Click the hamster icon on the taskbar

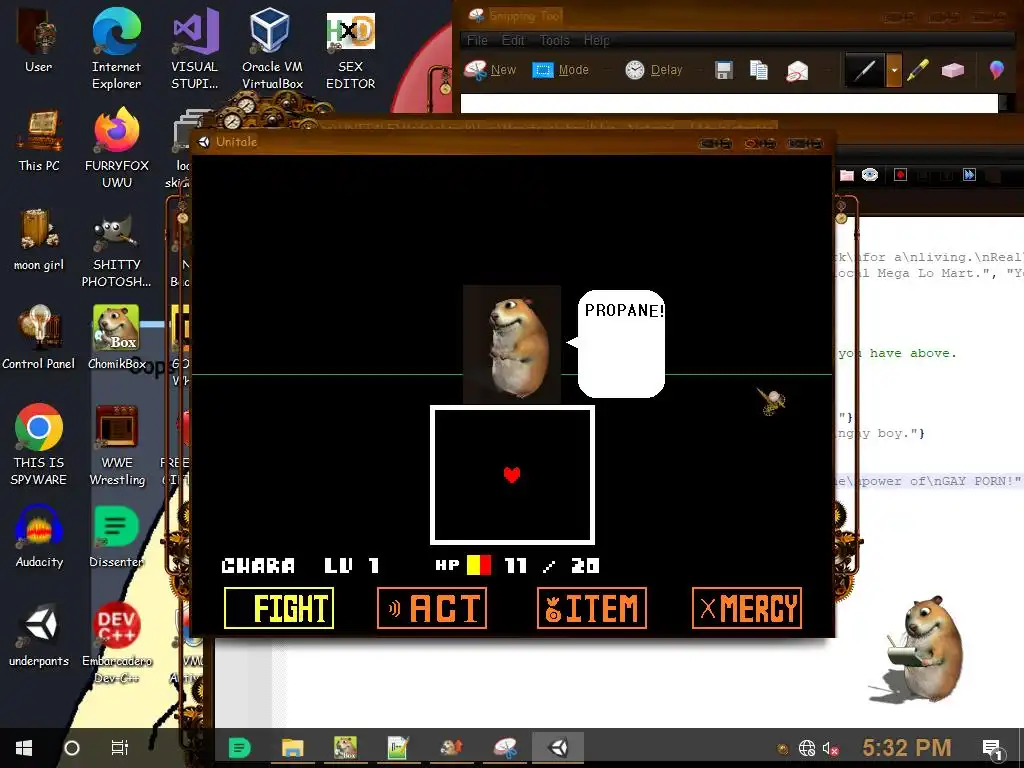pyautogui.click(x=451, y=747)
